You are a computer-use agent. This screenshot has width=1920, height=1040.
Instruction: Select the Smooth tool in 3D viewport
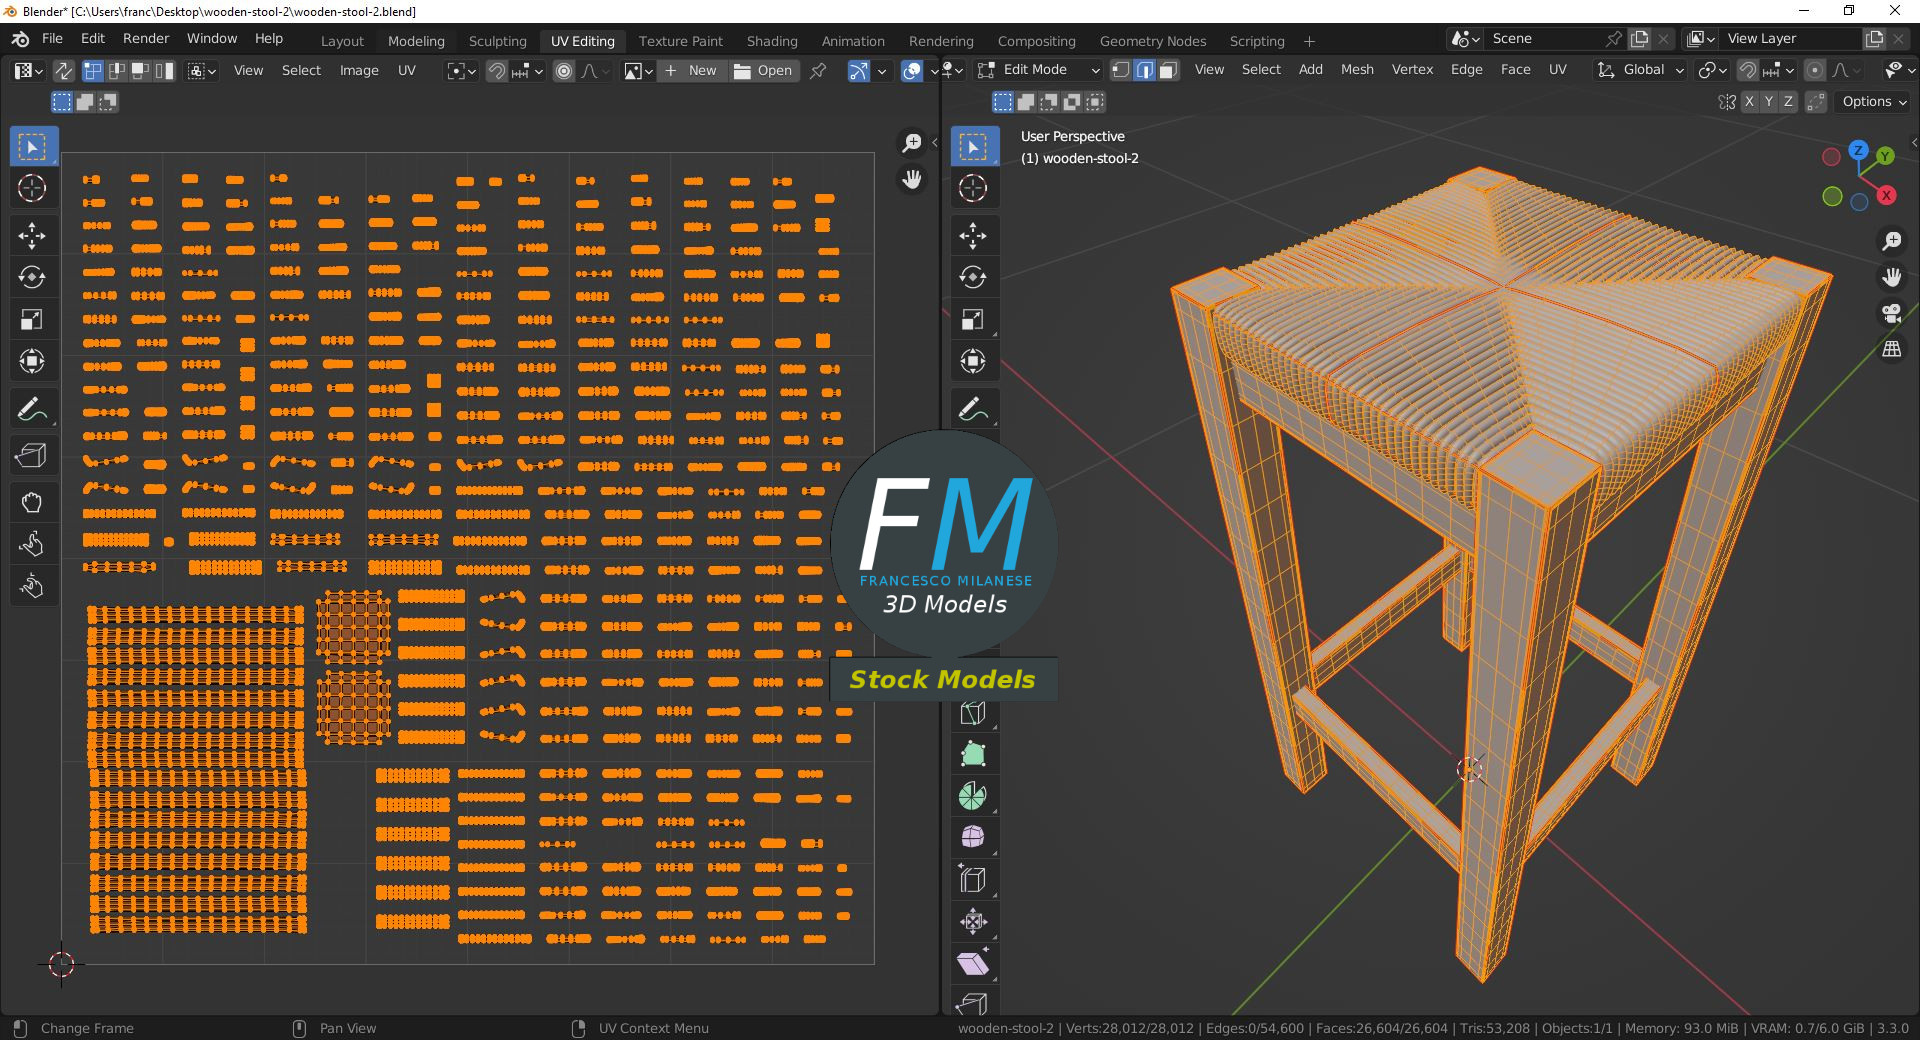973,838
